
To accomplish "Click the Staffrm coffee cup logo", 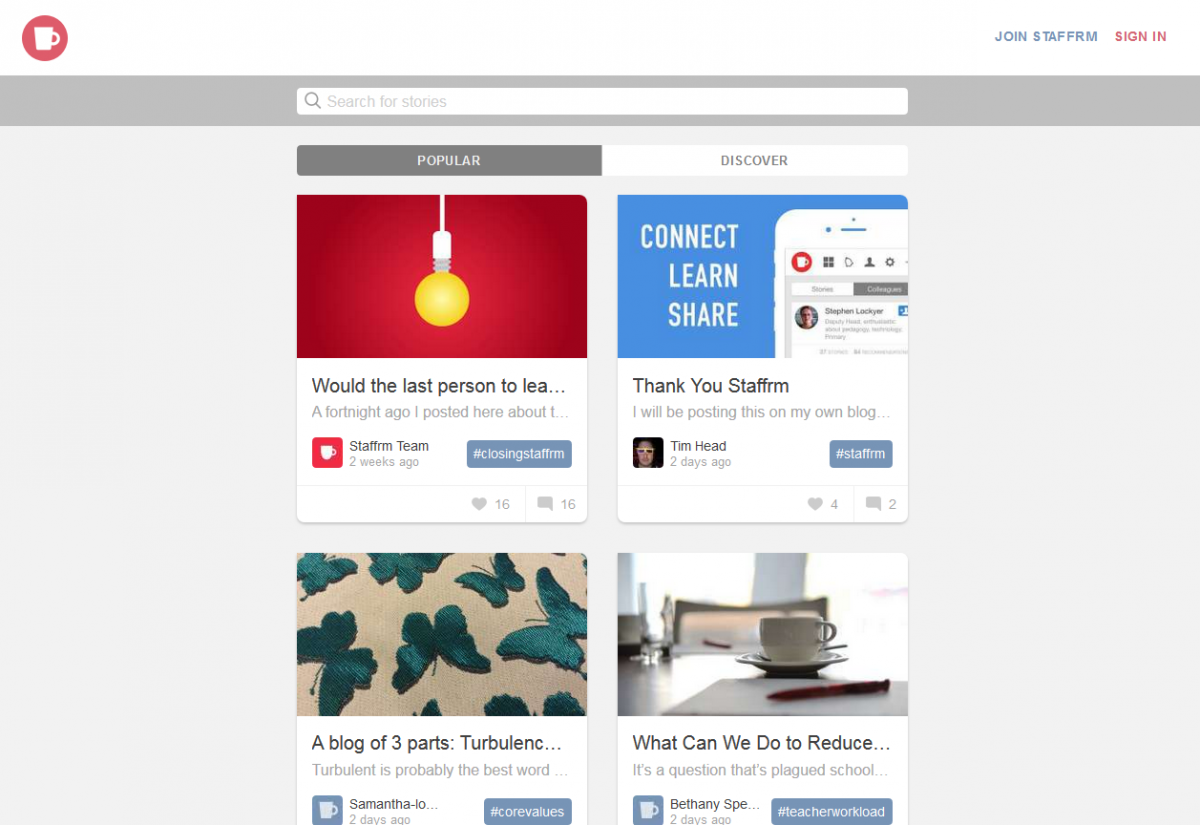I will pyautogui.click(x=45, y=38).
